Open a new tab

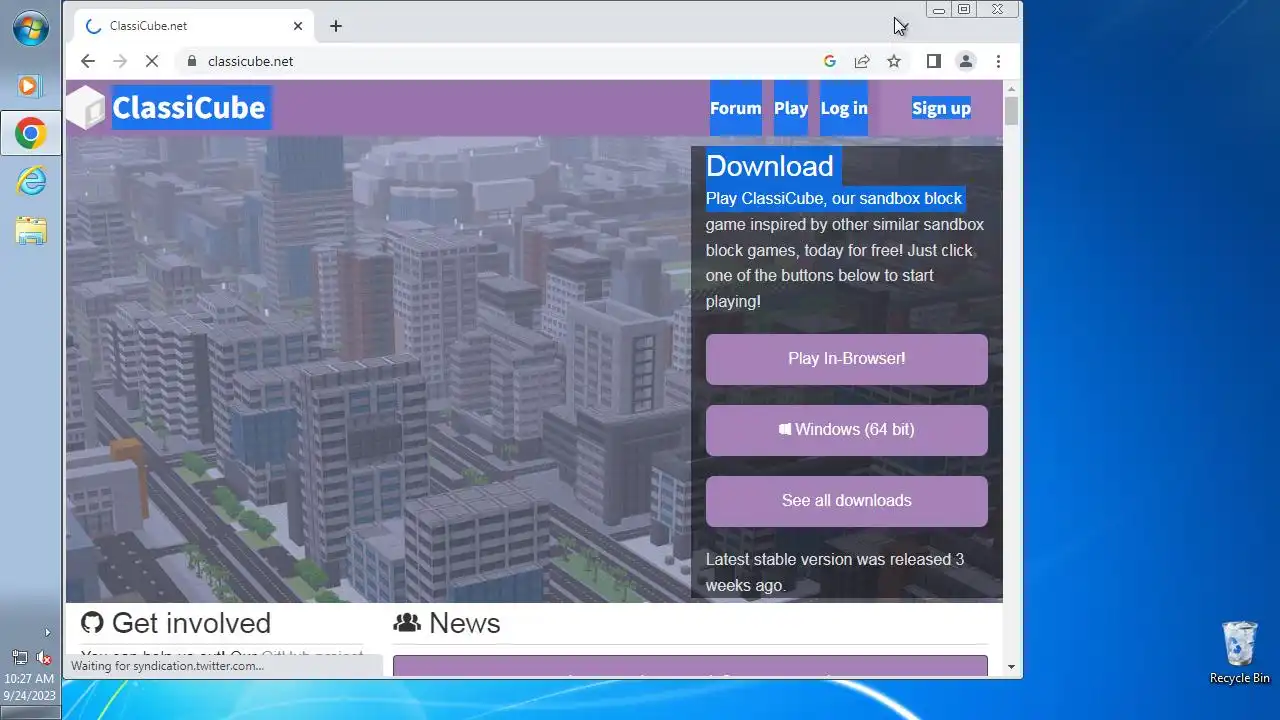pos(336,26)
